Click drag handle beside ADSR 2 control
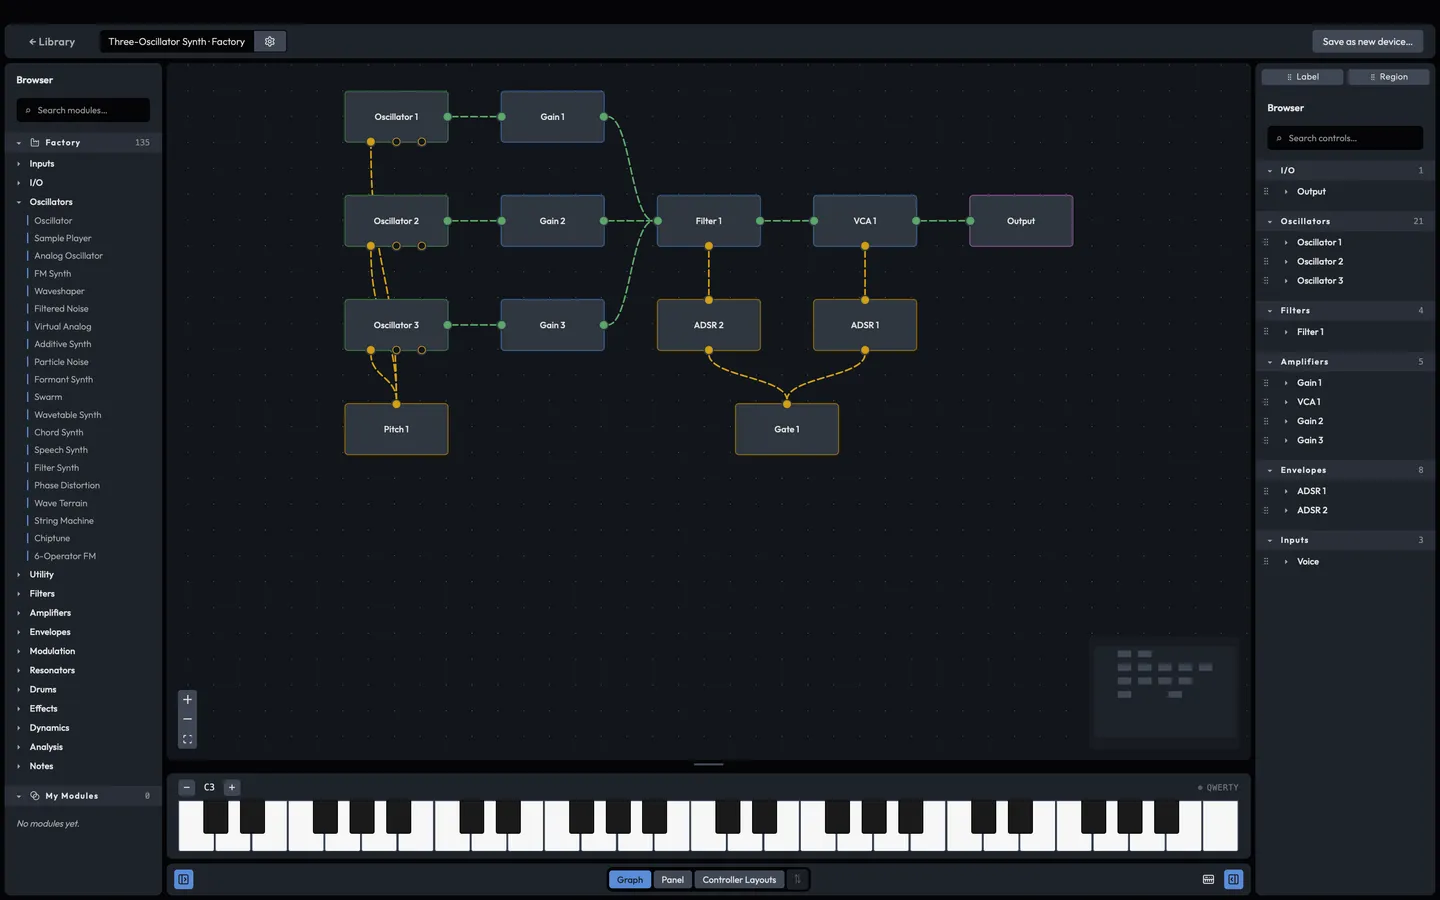The width and height of the screenshot is (1440, 900). (1266, 511)
